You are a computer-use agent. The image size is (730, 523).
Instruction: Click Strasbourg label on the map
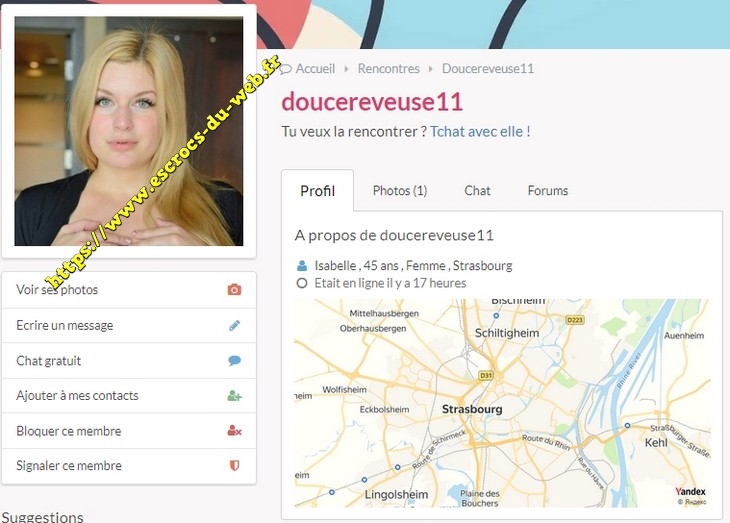click(x=471, y=410)
